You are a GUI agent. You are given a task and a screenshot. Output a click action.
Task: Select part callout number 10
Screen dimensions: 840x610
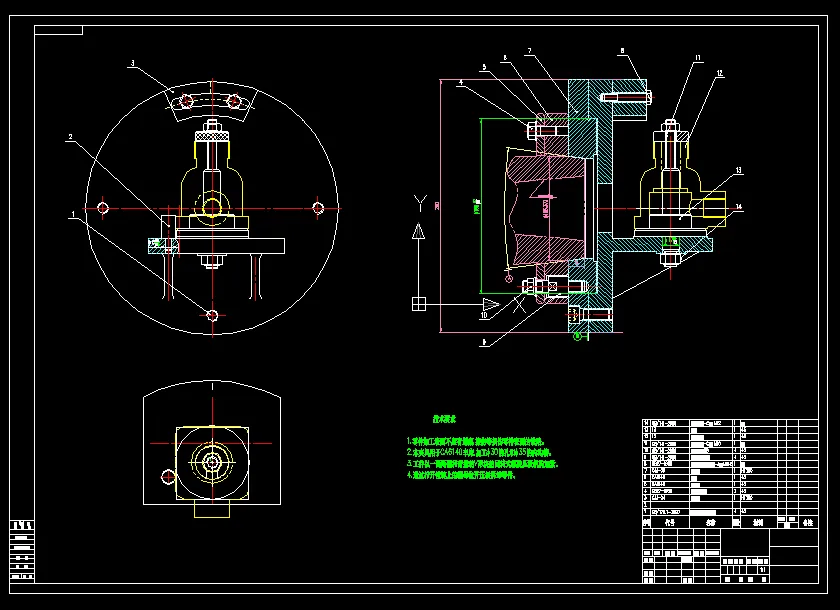click(x=484, y=315)
